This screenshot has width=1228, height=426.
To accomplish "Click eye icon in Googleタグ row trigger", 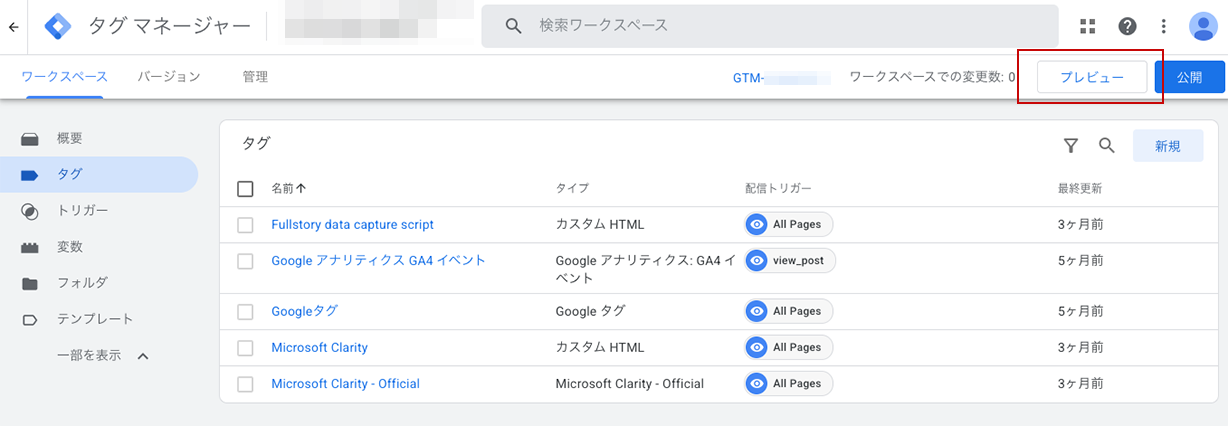I will point(757,311).
